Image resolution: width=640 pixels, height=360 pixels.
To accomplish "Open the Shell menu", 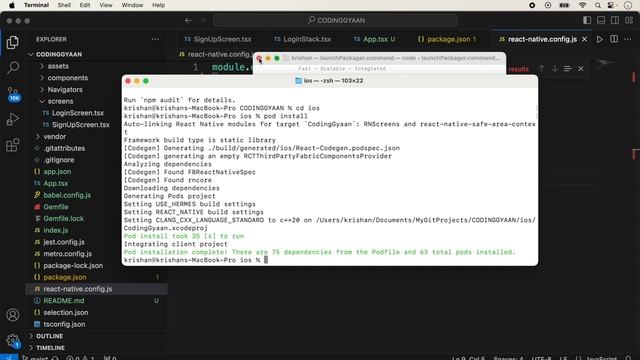I will click(x=64, y=5).
